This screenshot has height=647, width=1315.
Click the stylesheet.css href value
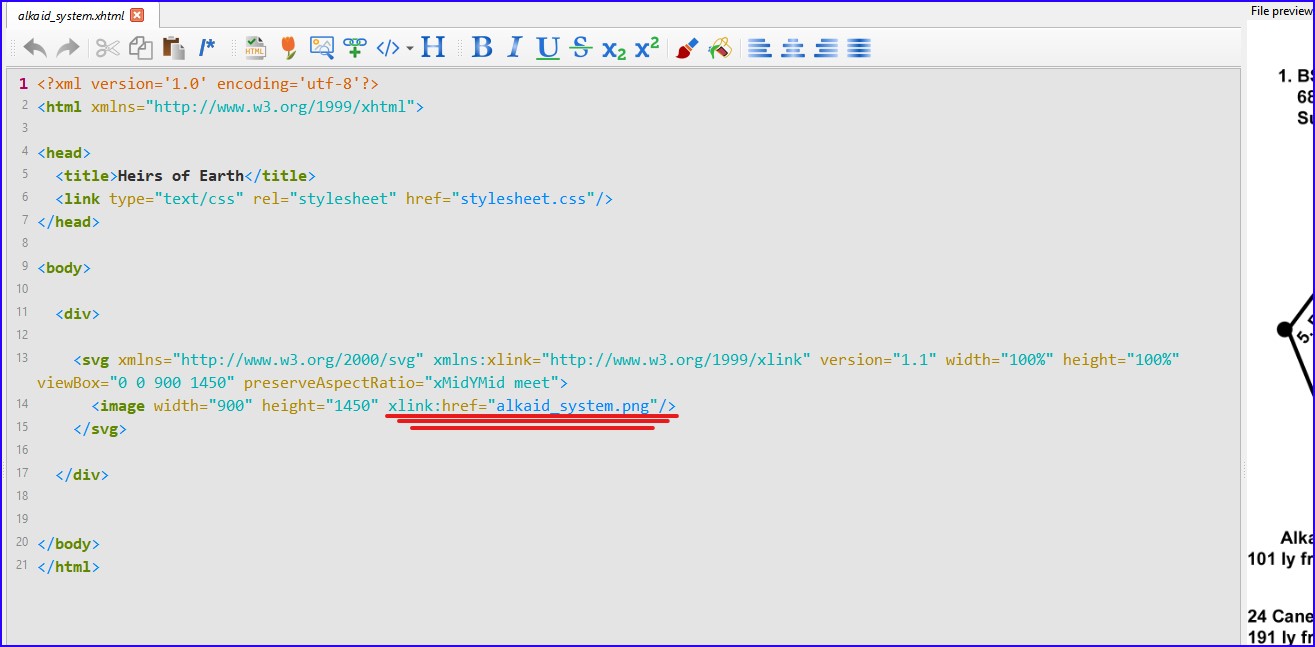point(523,199)
